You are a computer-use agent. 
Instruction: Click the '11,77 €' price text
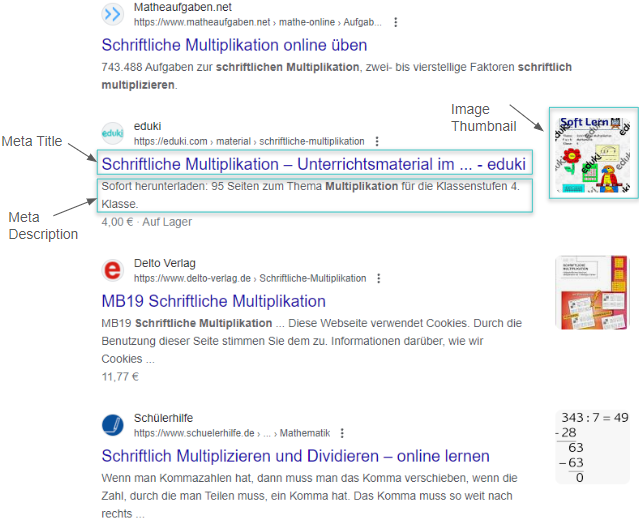[x=120, y=377]
